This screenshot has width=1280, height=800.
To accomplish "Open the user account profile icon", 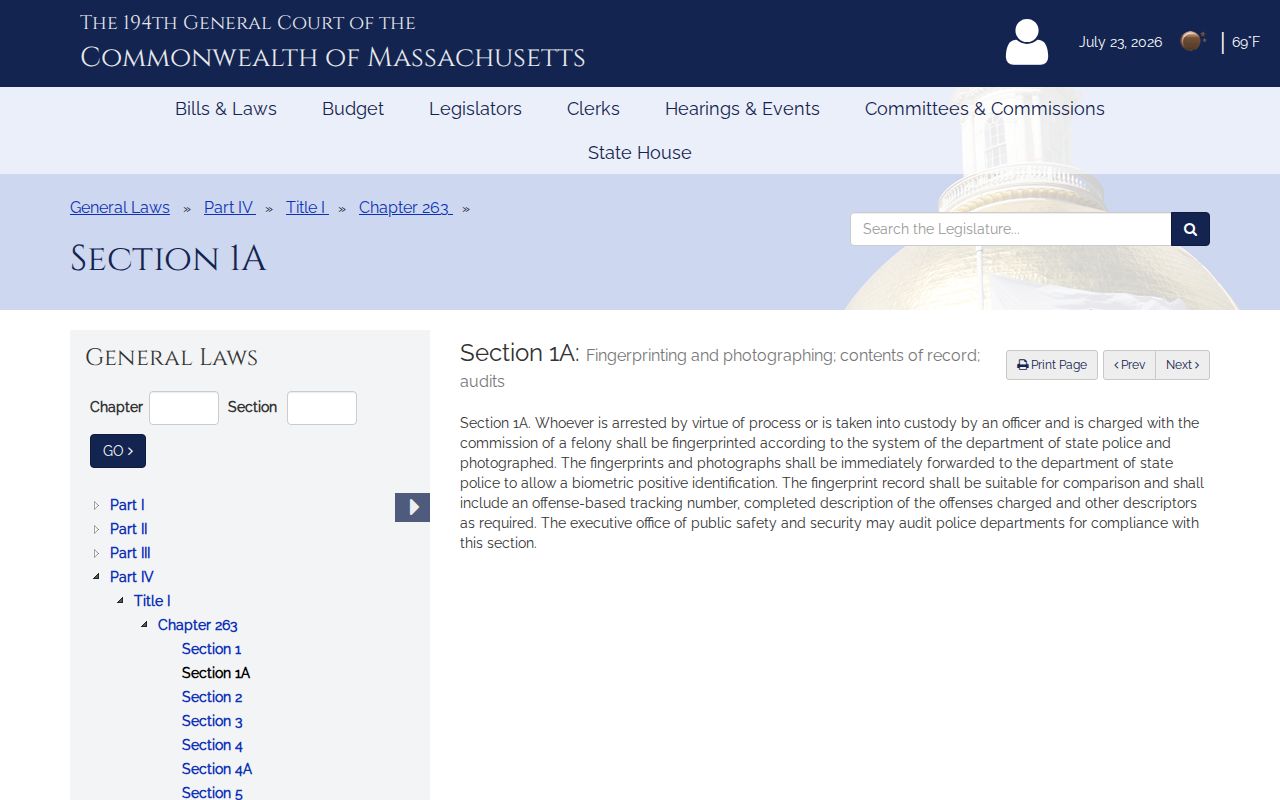I will coord(1027,42).
